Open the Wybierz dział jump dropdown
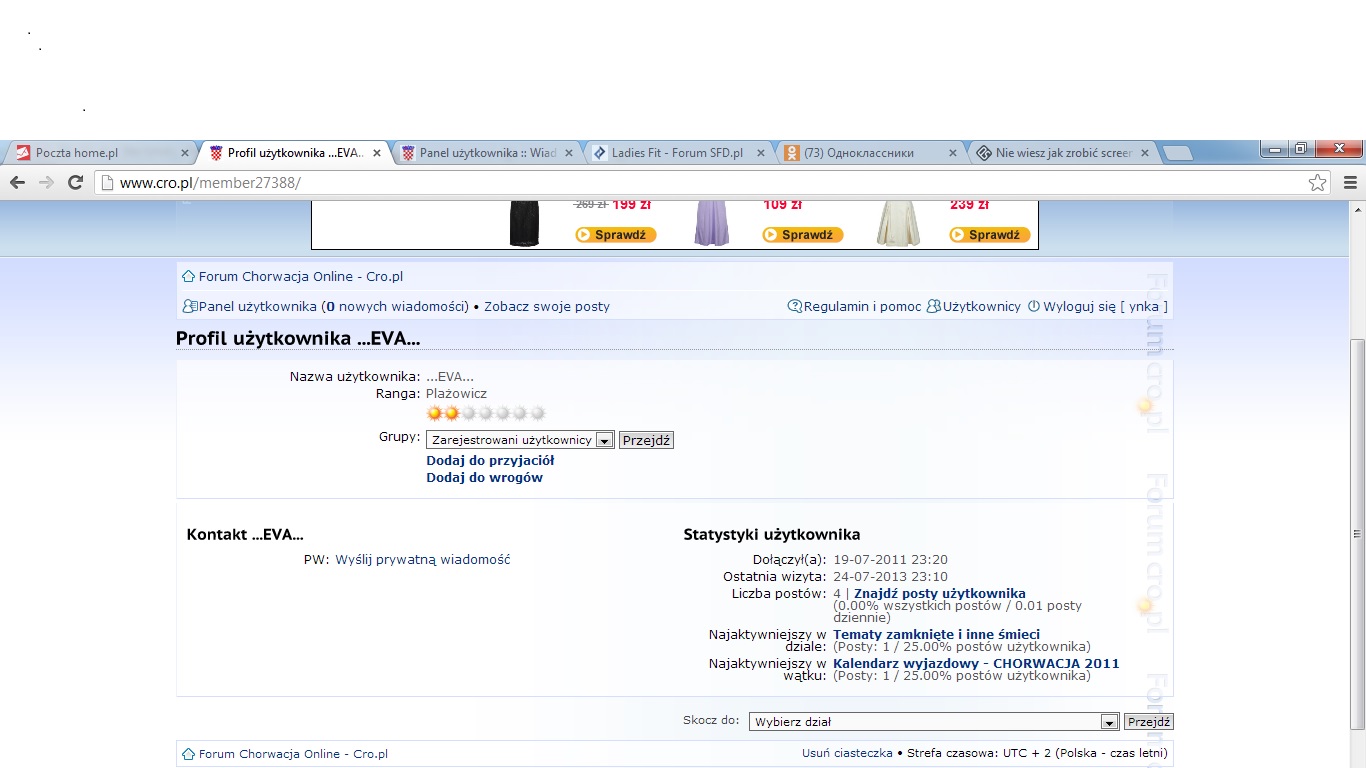 tap(1108, 722)
